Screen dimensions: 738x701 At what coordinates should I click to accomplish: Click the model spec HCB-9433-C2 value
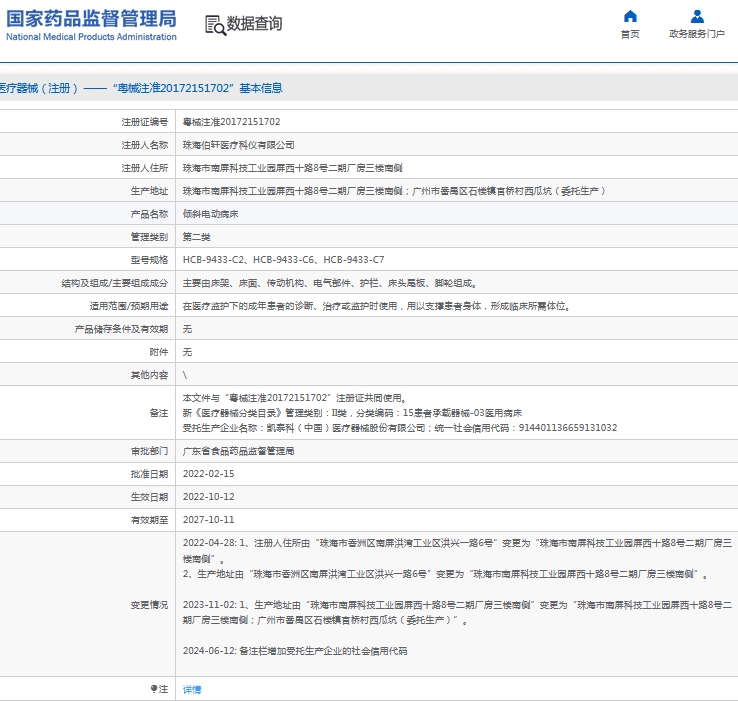(283, 260)
